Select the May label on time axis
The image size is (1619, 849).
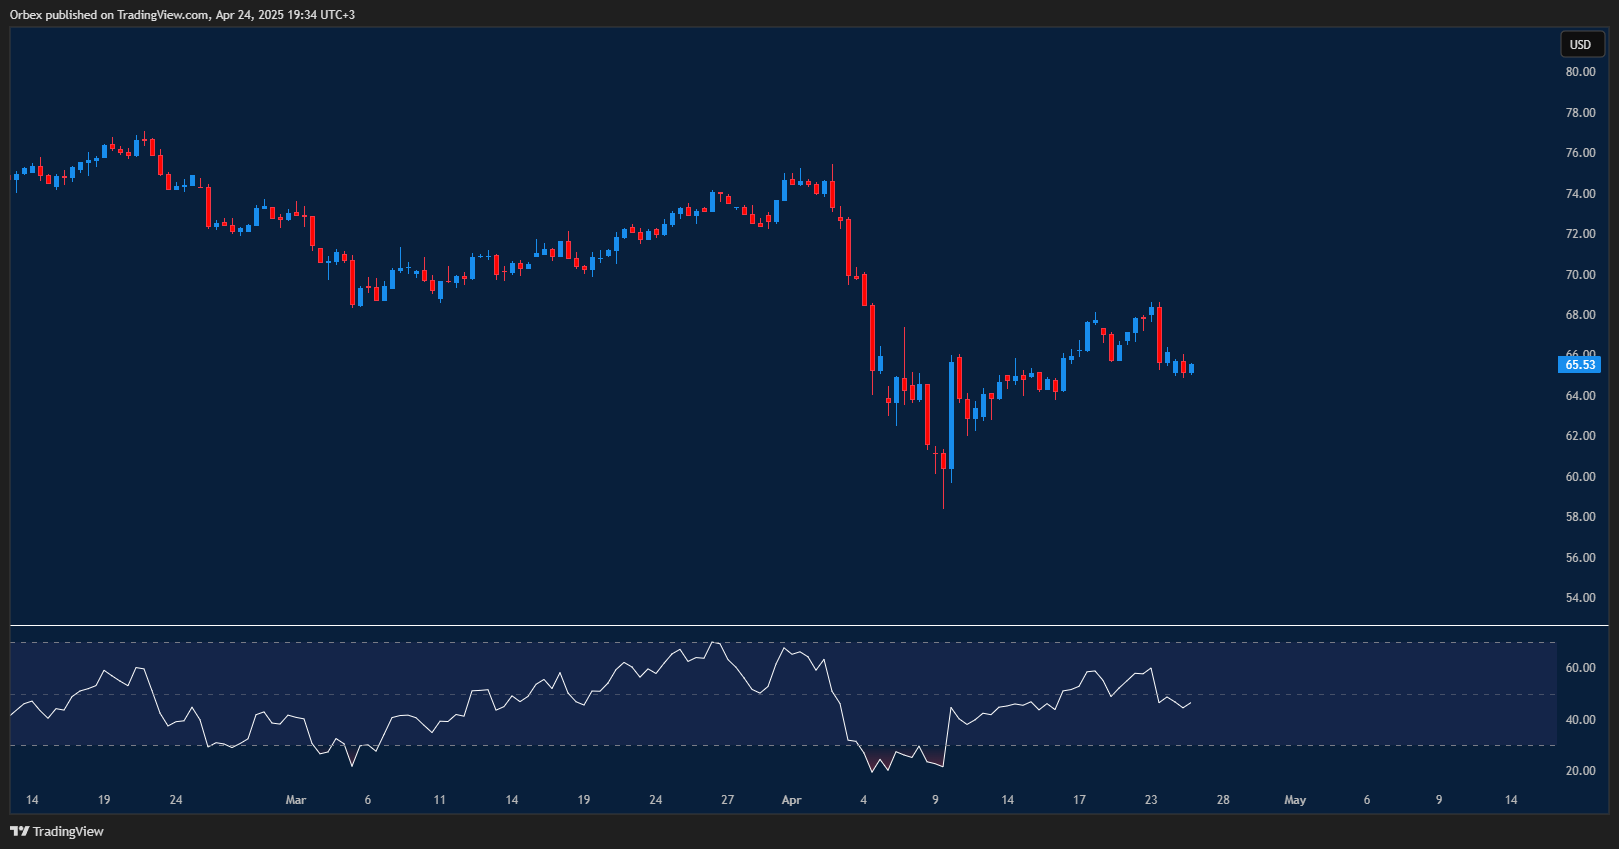[1295, 800]
